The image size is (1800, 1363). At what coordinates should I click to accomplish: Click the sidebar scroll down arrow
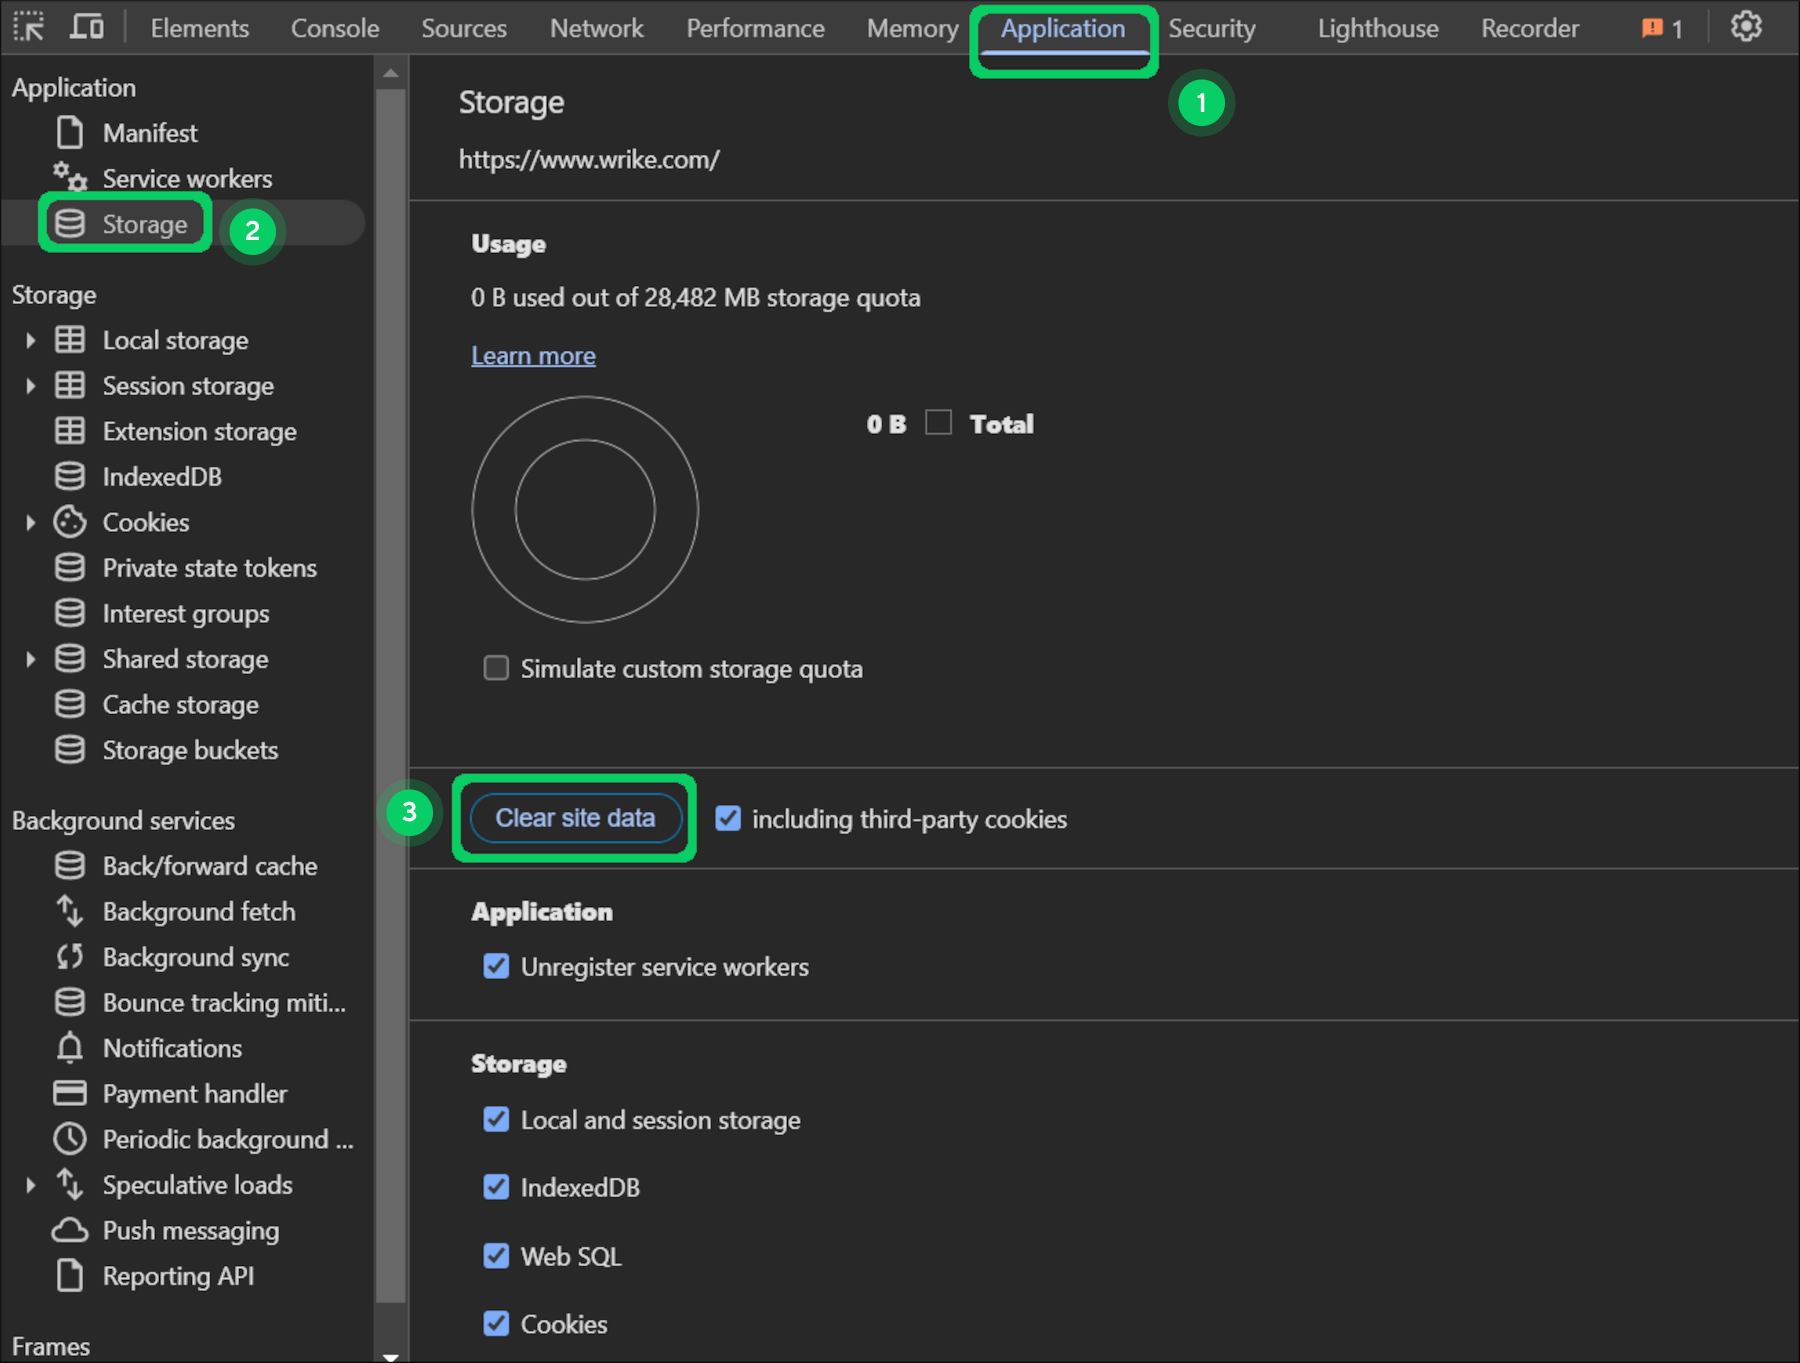(391, 1355)
